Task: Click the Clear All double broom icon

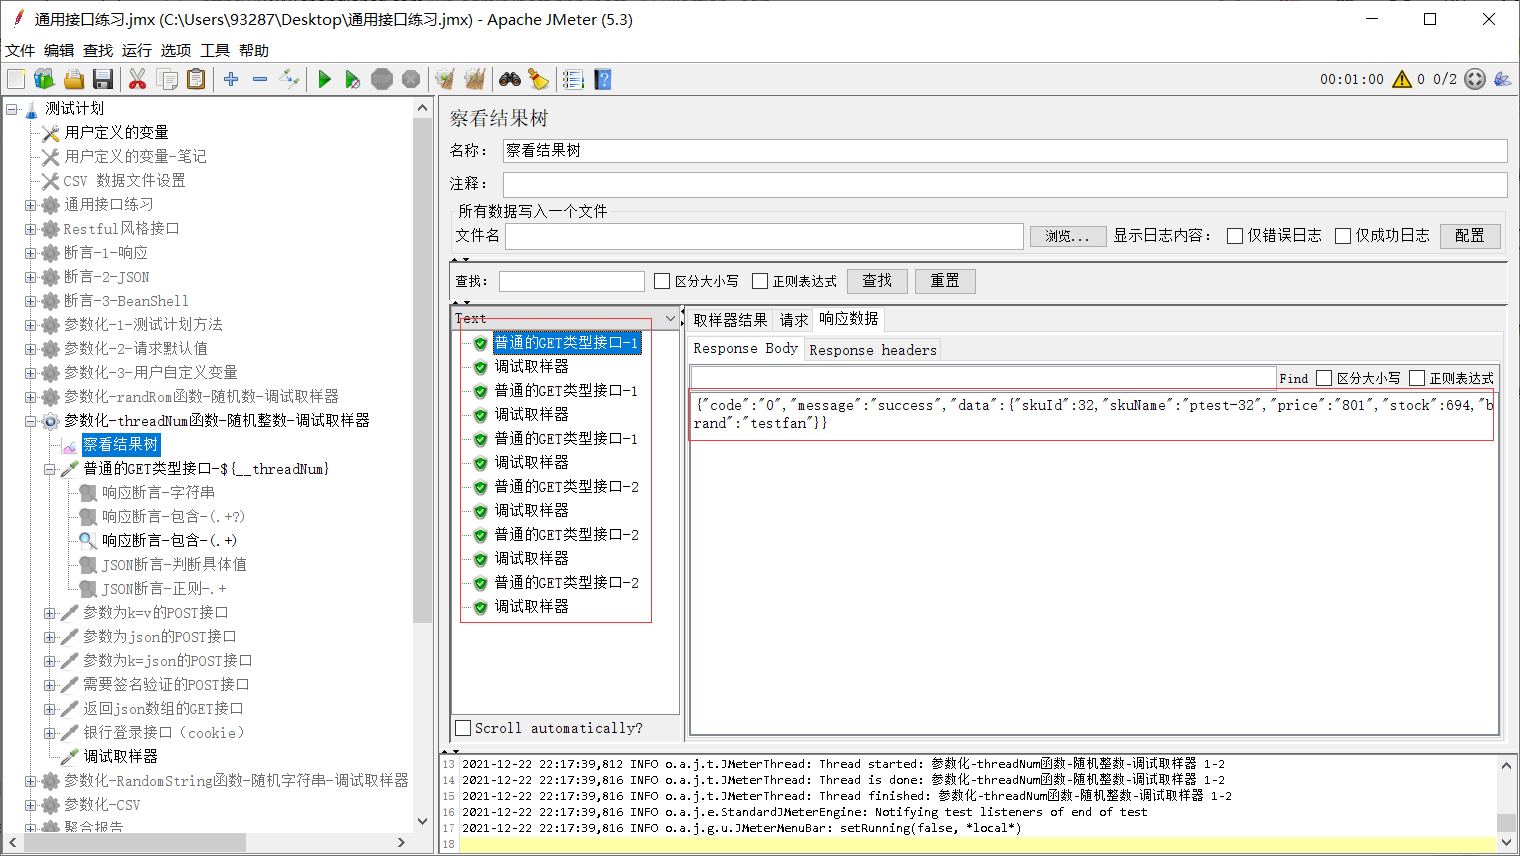Action: [474, 79]
